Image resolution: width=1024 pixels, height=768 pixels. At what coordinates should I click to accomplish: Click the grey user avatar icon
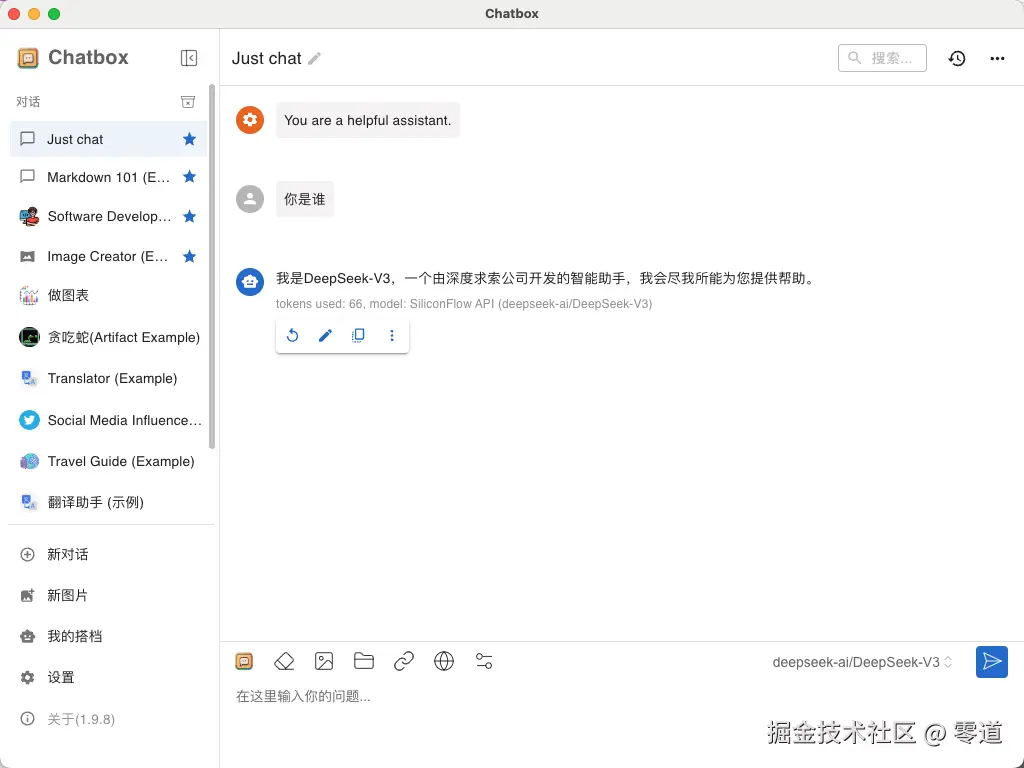pos(250,199)
